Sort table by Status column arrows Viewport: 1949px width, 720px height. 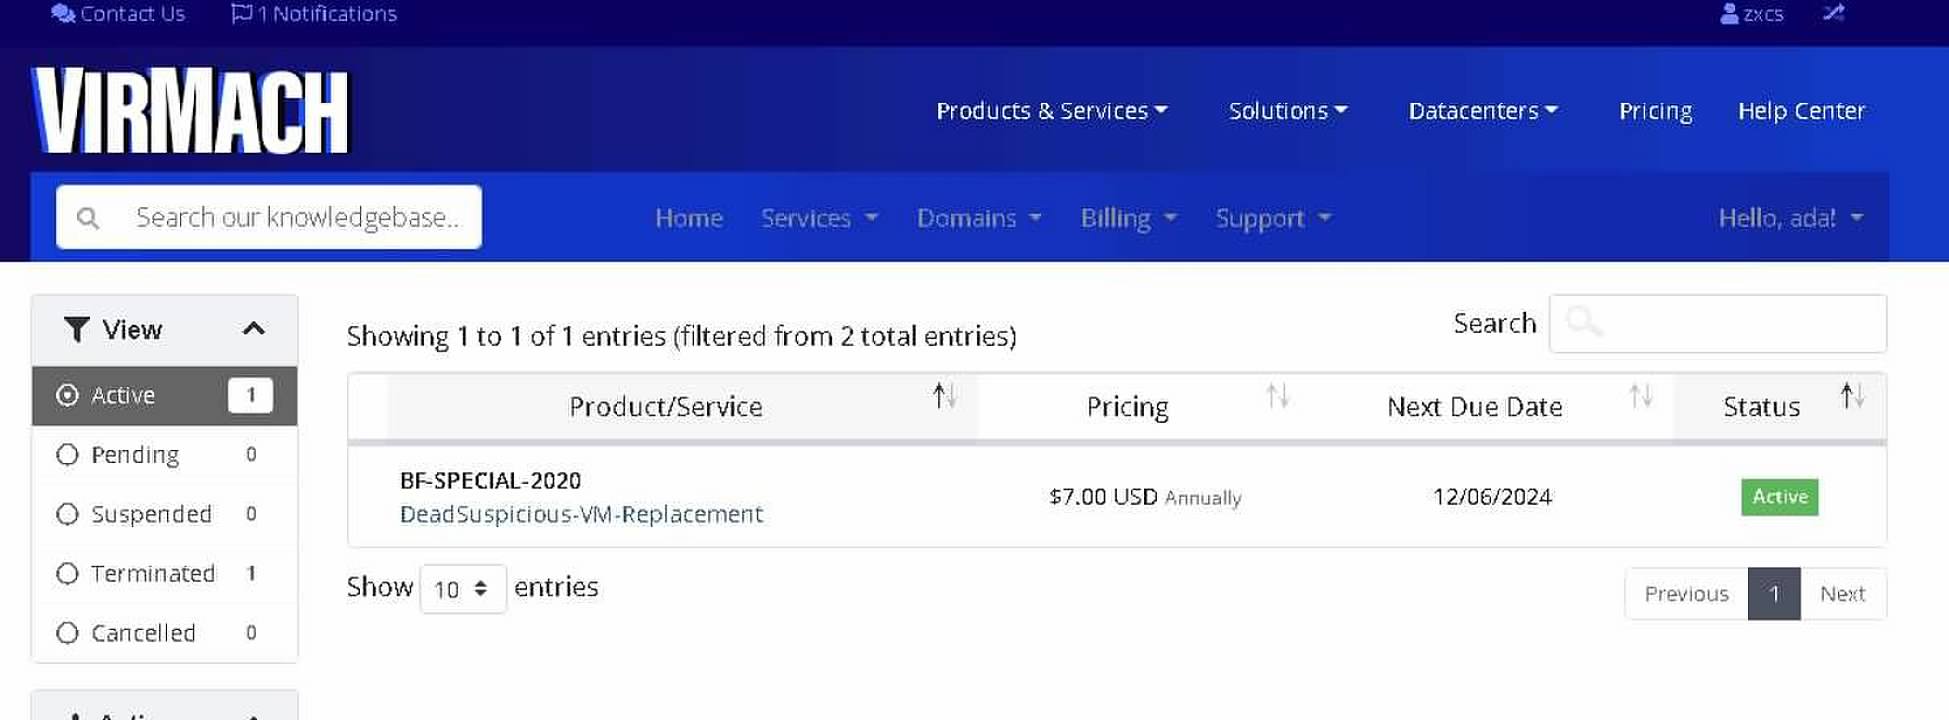click(x=1852, y=397)
